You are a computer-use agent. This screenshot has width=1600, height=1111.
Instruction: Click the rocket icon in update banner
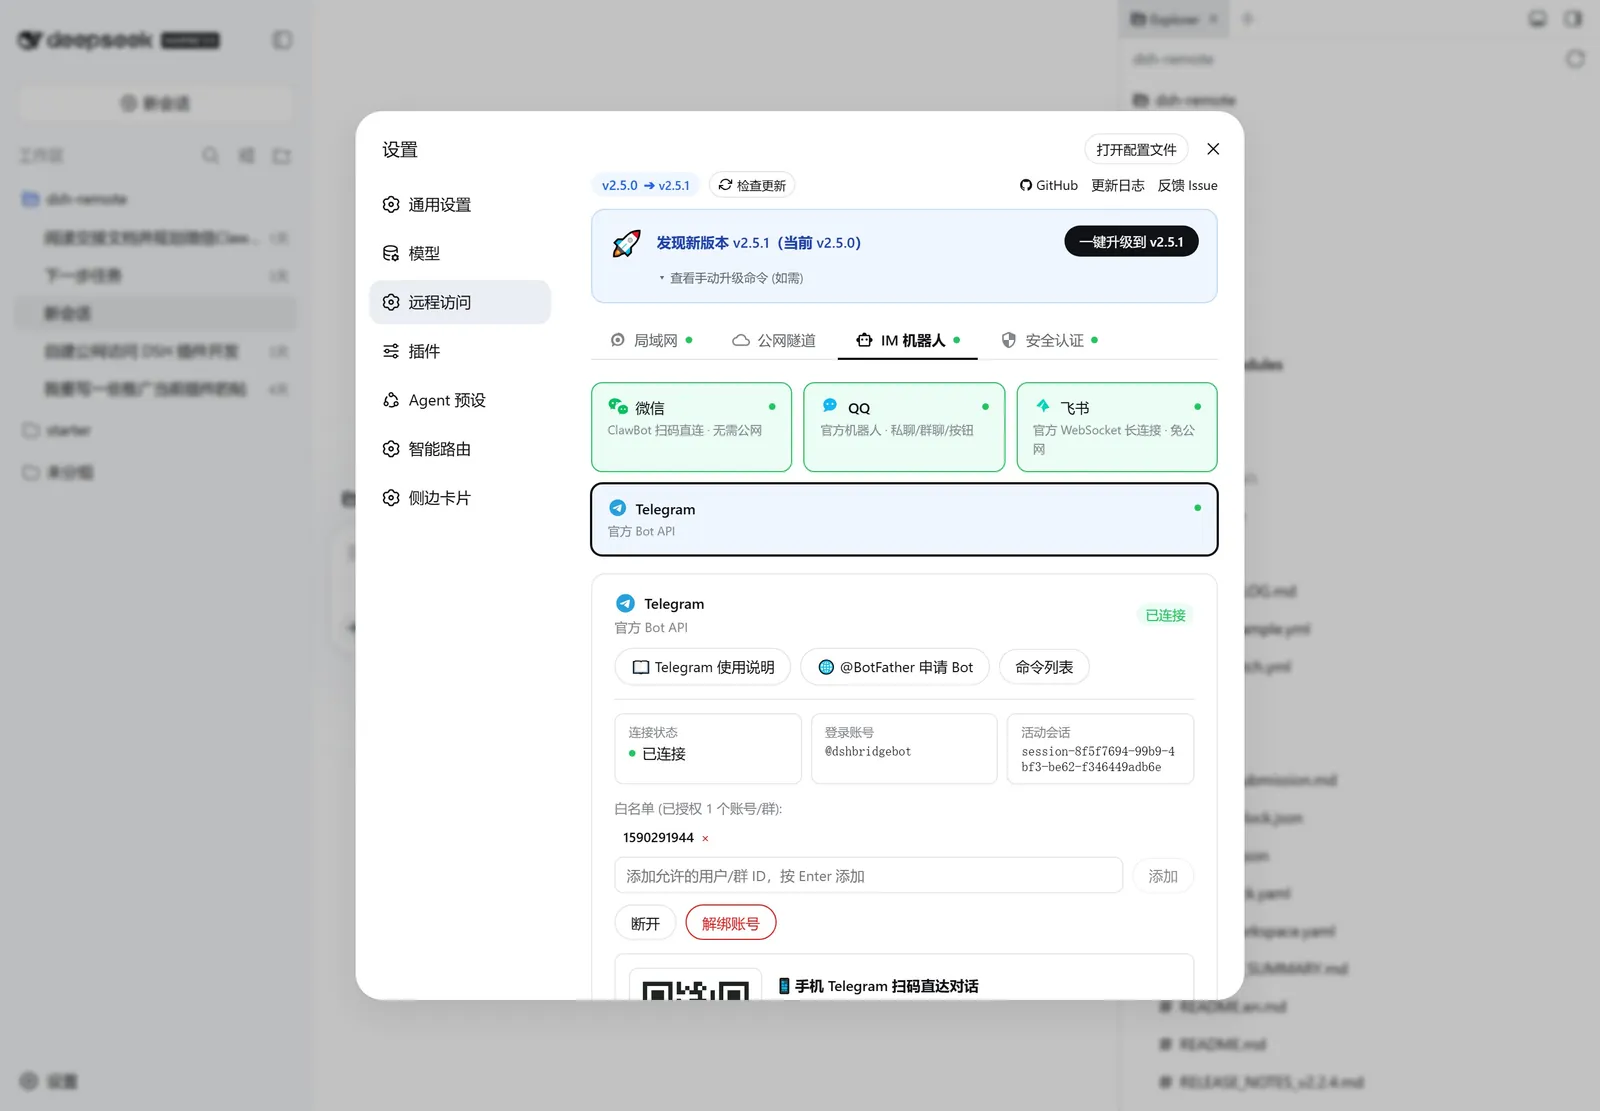pyautogui.click(x=626, y=243)
